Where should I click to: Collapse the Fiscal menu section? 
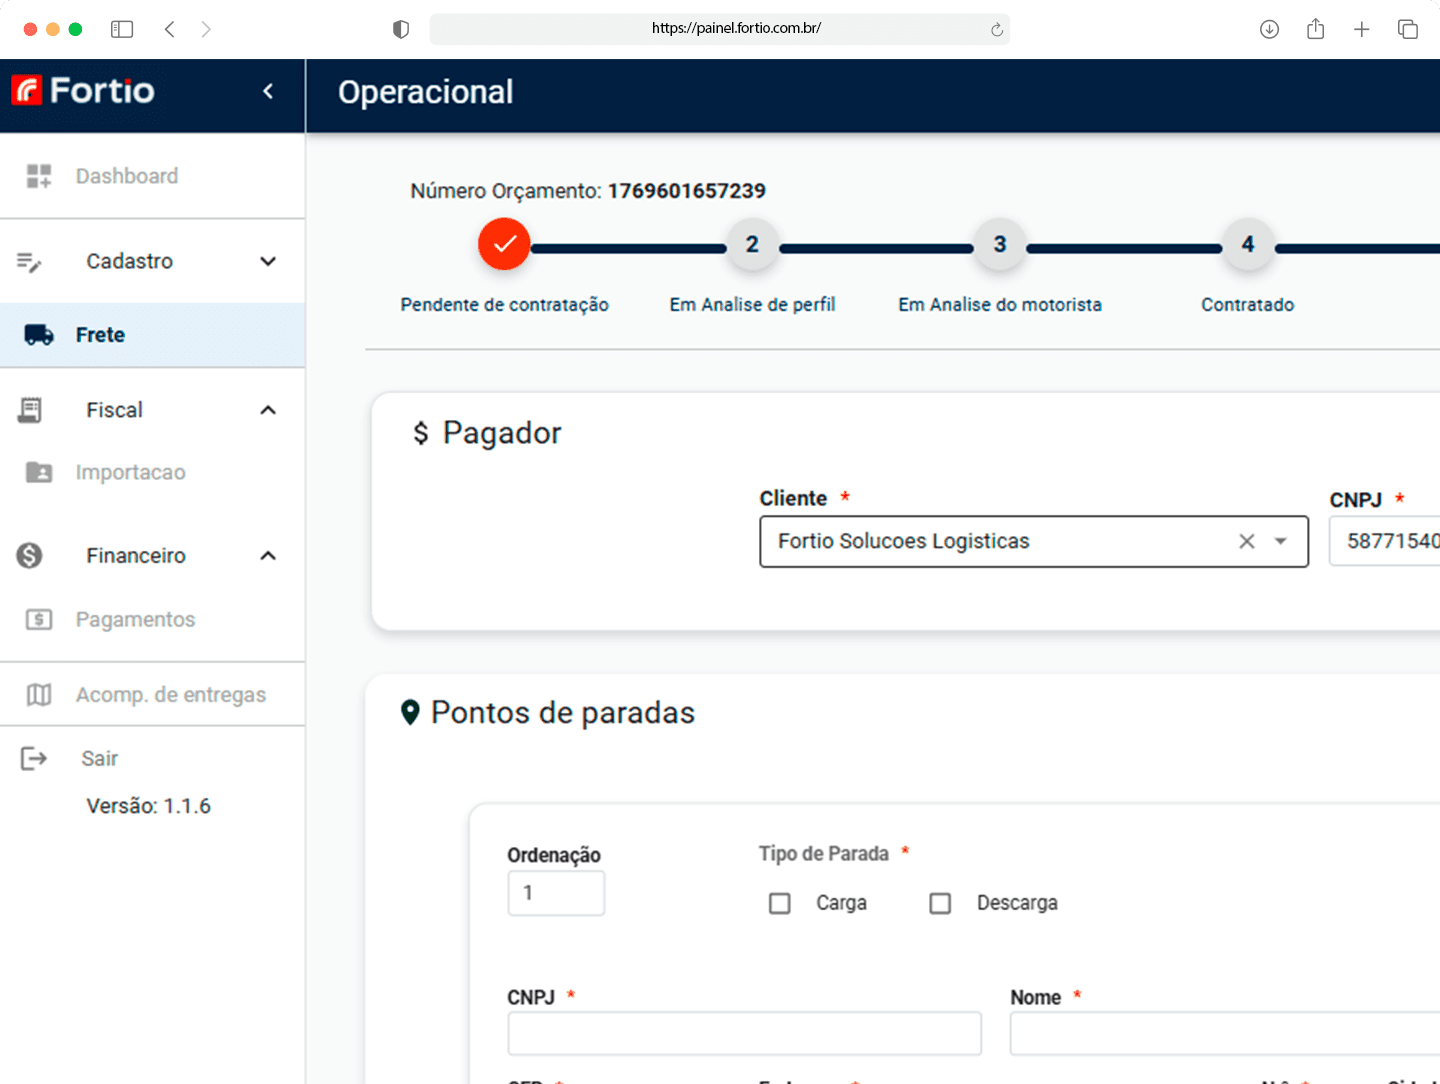[x=268, y=410]
